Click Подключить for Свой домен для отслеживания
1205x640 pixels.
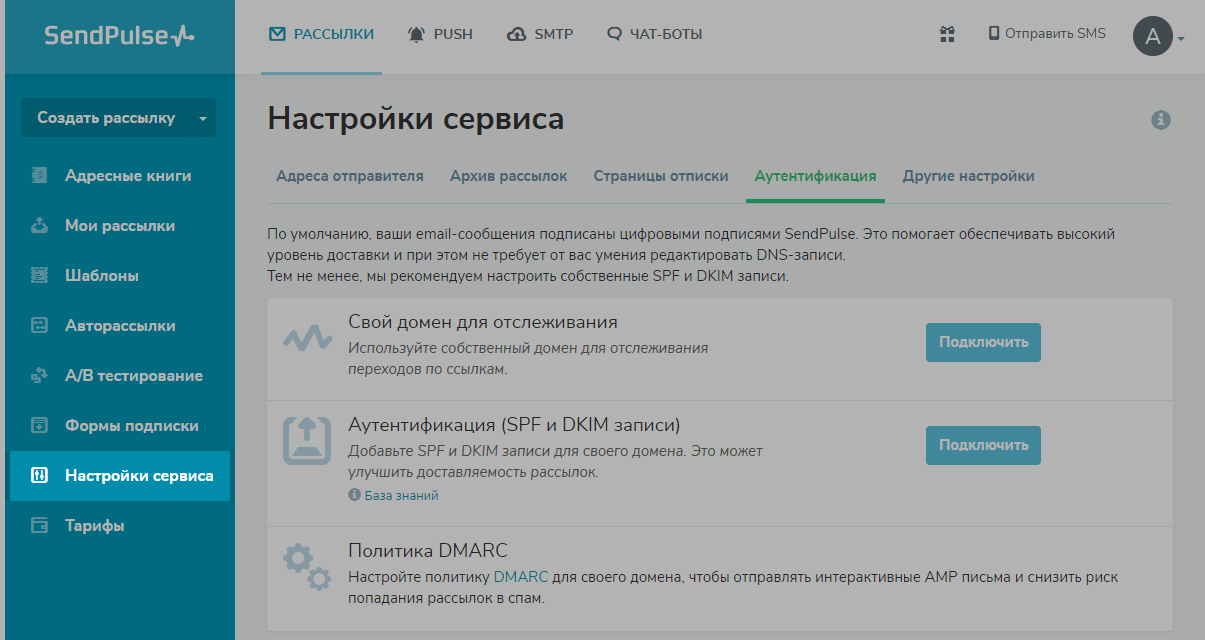pos(982,342)
